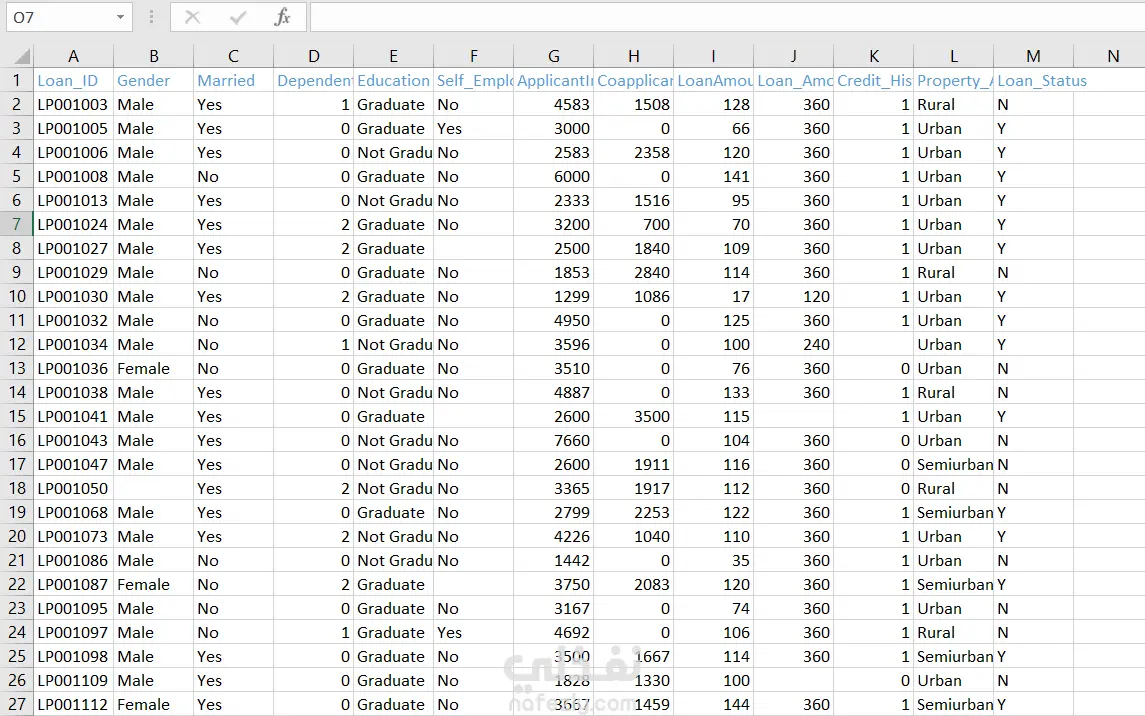This screenshot has height=716, width=1145.
Task: Click applicant income value 4583
Action: point(554,104)
